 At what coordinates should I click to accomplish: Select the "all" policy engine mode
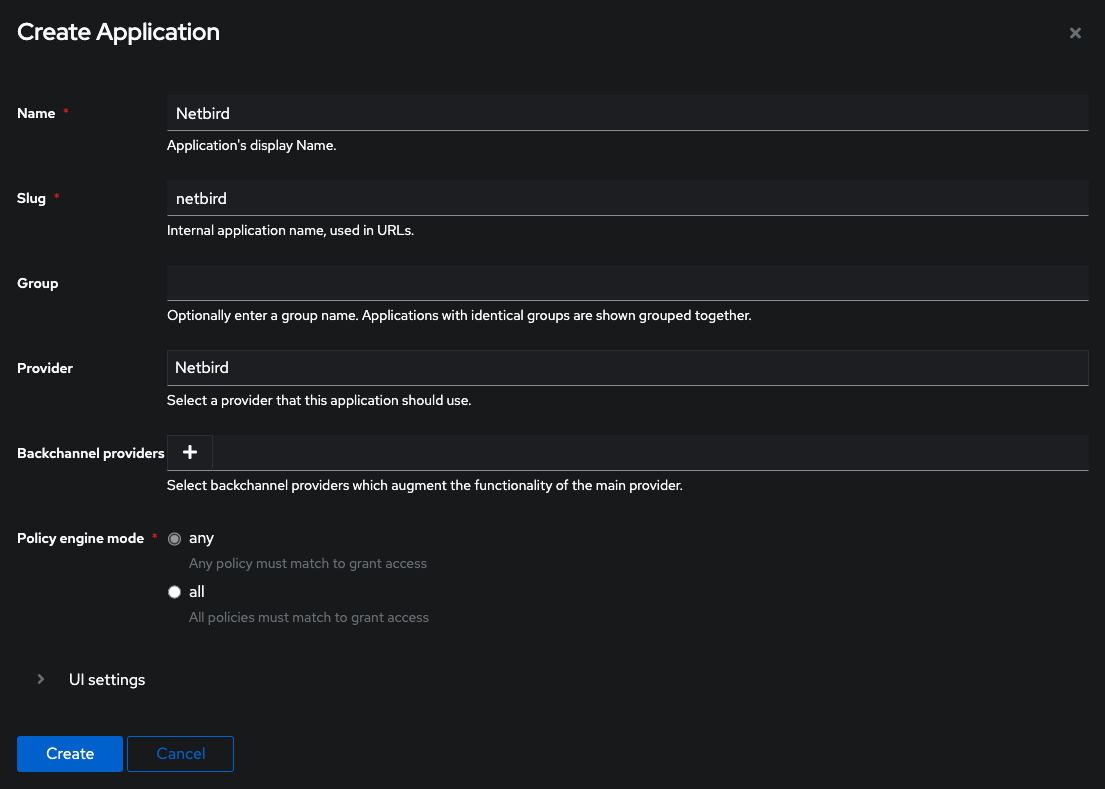point(174,591)
